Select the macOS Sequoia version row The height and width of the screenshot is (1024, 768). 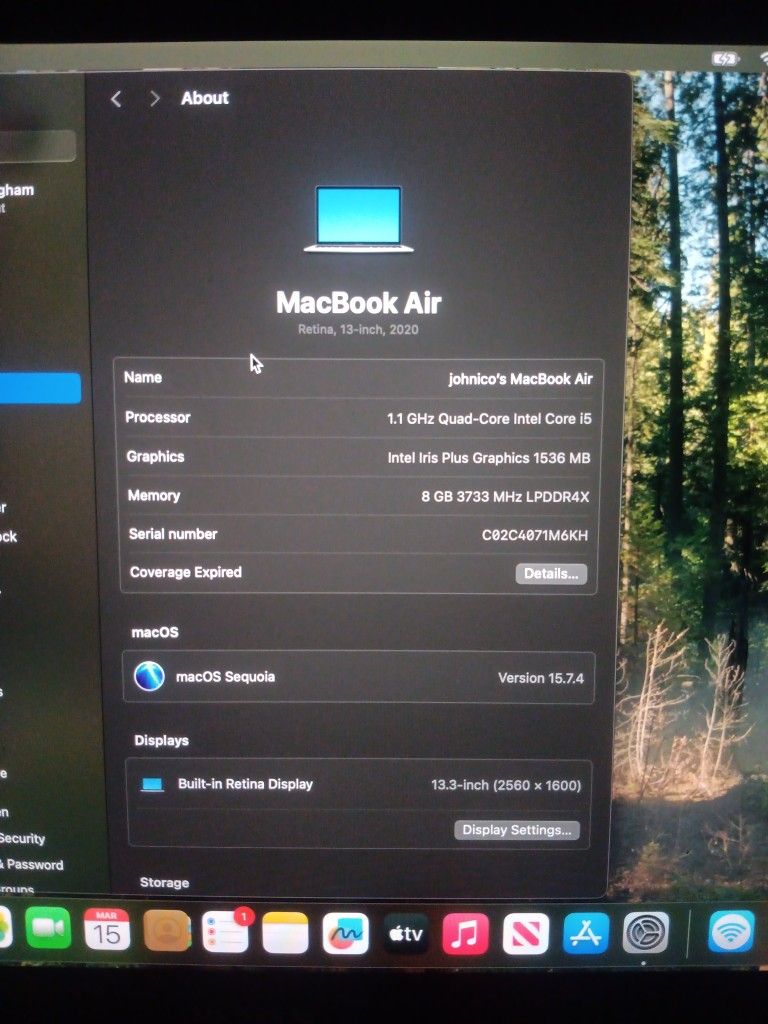359,677
